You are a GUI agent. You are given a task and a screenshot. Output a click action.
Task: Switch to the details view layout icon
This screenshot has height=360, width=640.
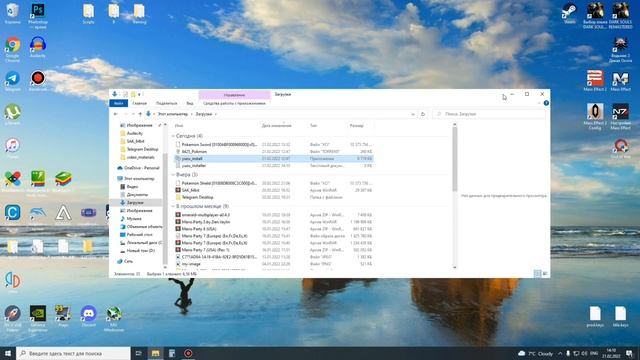[x=538, y=273]
